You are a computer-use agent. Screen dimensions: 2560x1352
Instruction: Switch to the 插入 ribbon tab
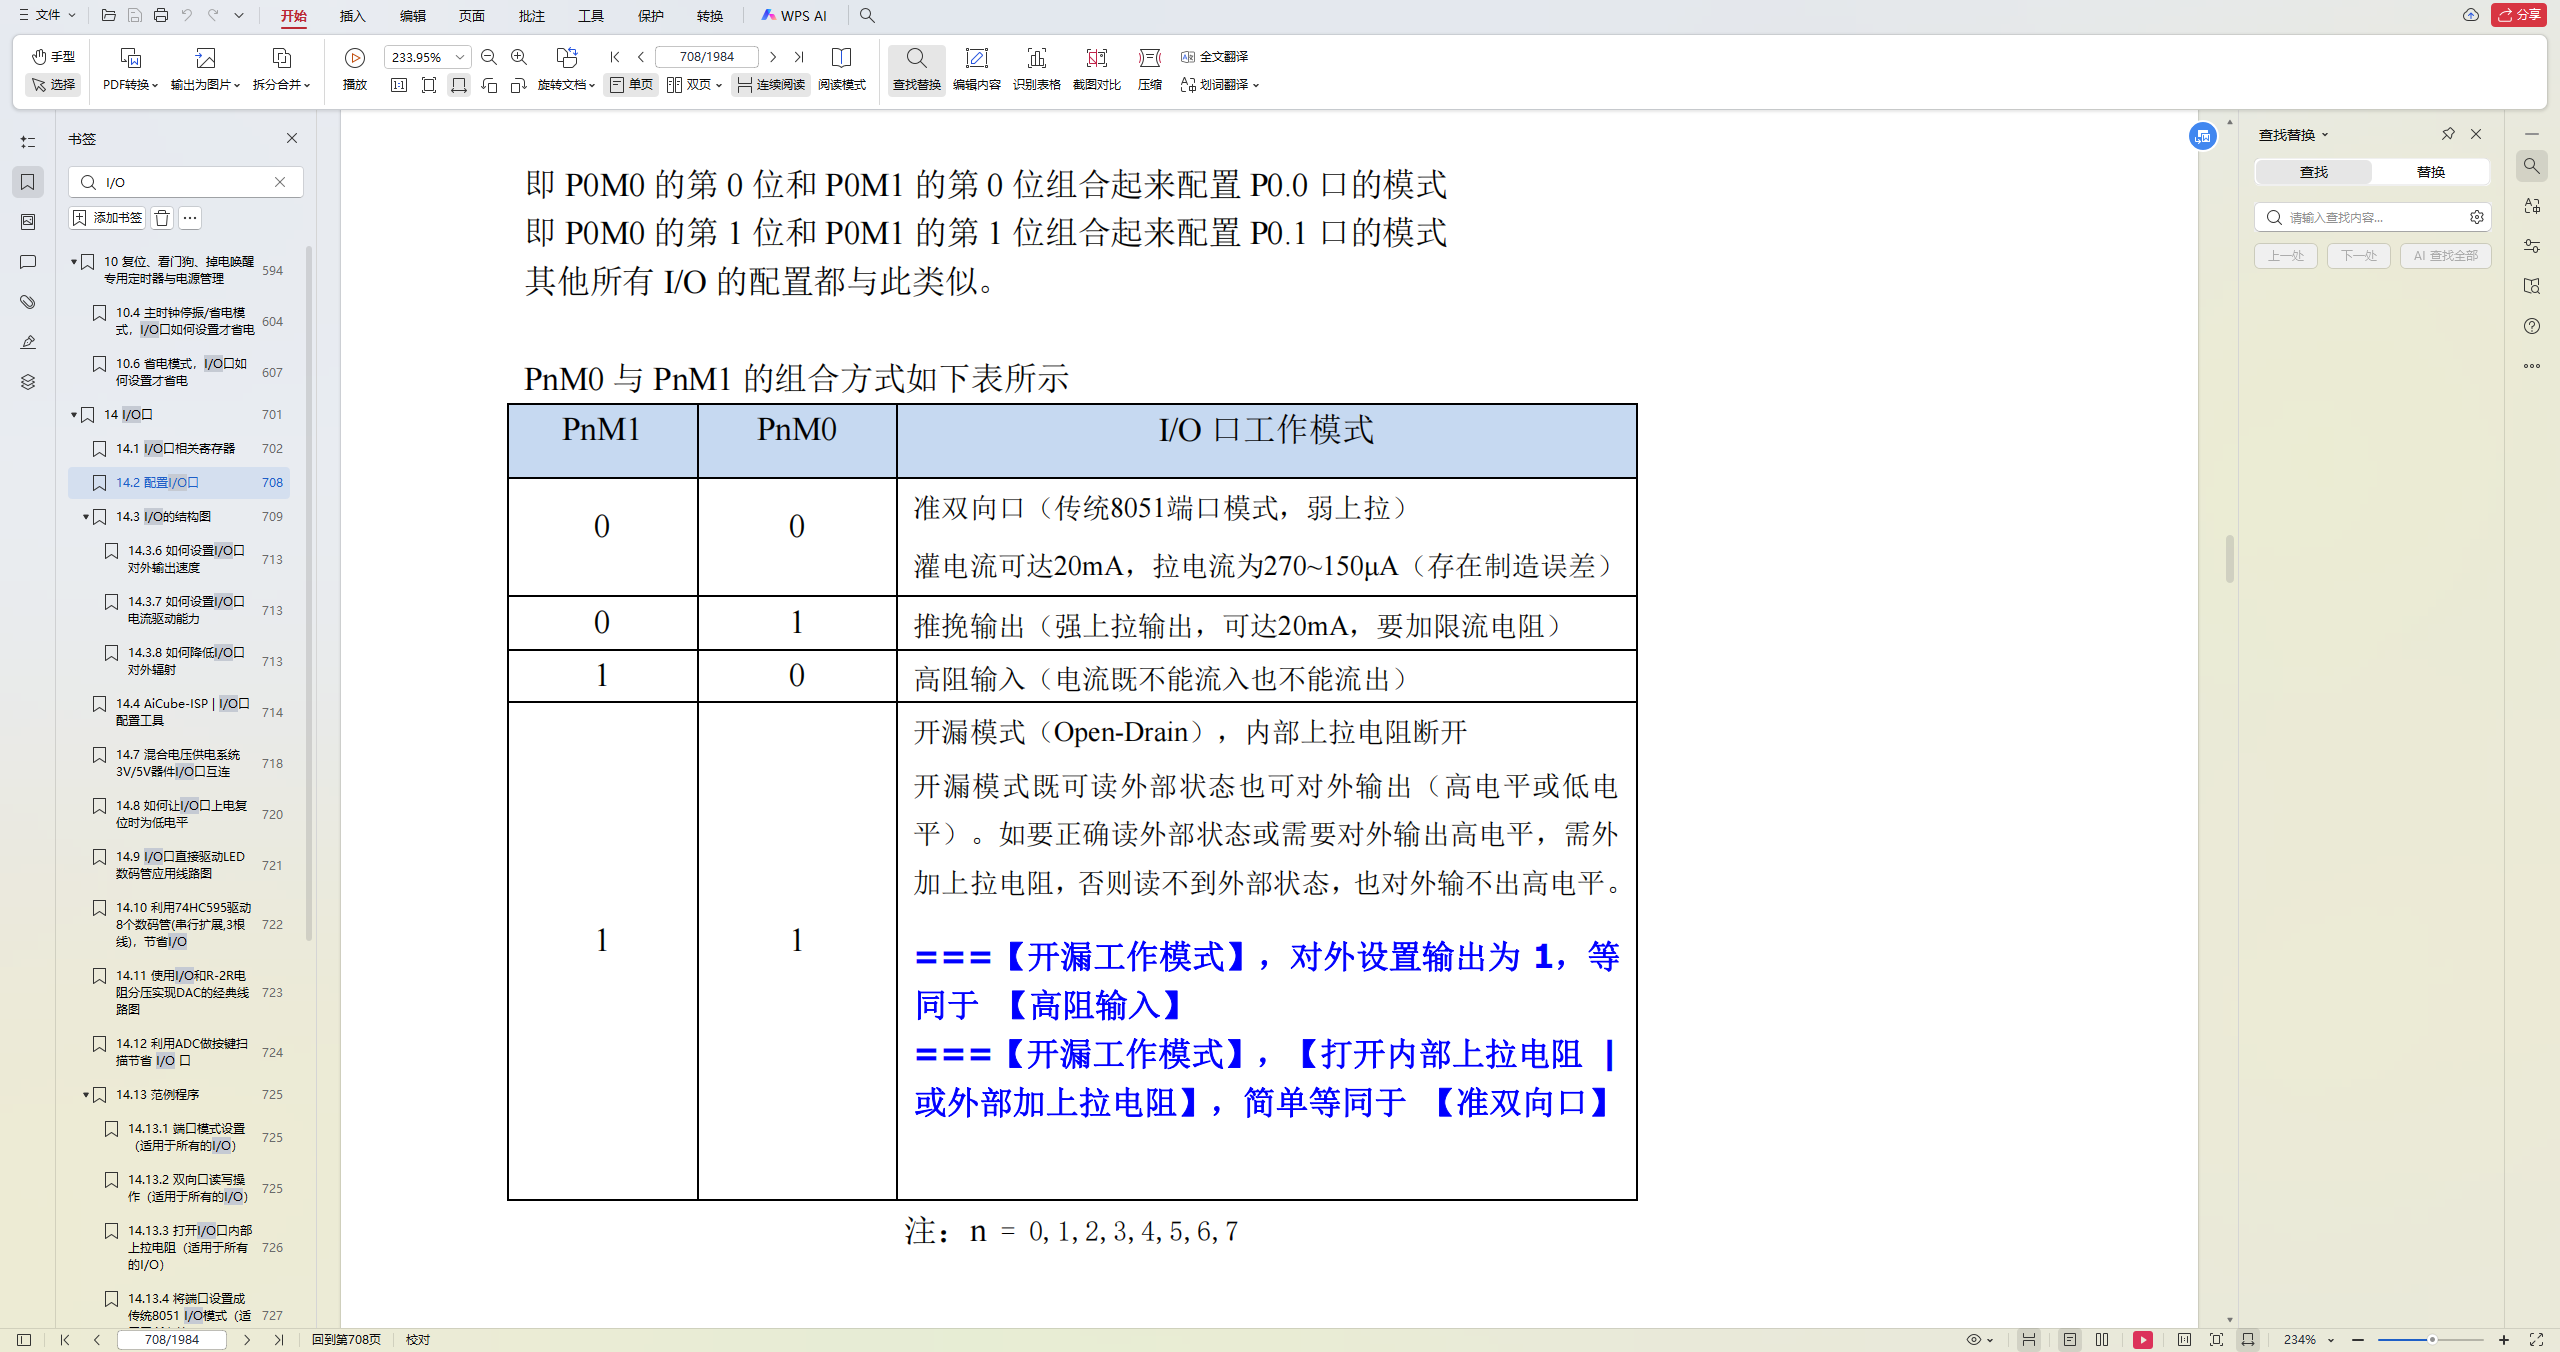(x=351, y=16)
